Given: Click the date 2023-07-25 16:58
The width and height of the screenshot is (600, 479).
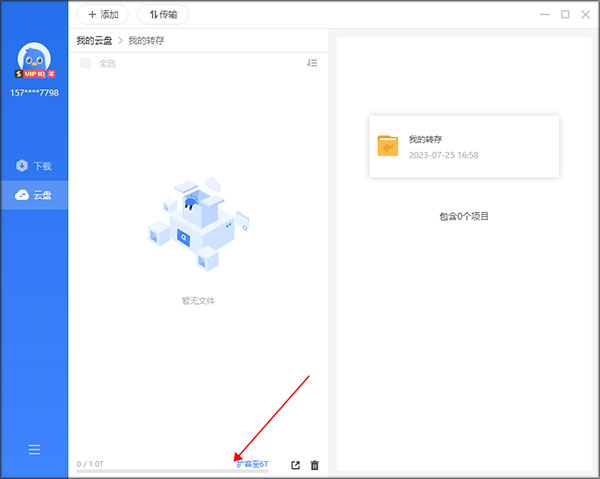Looking at the screenshot, I should tap(443, 155).
